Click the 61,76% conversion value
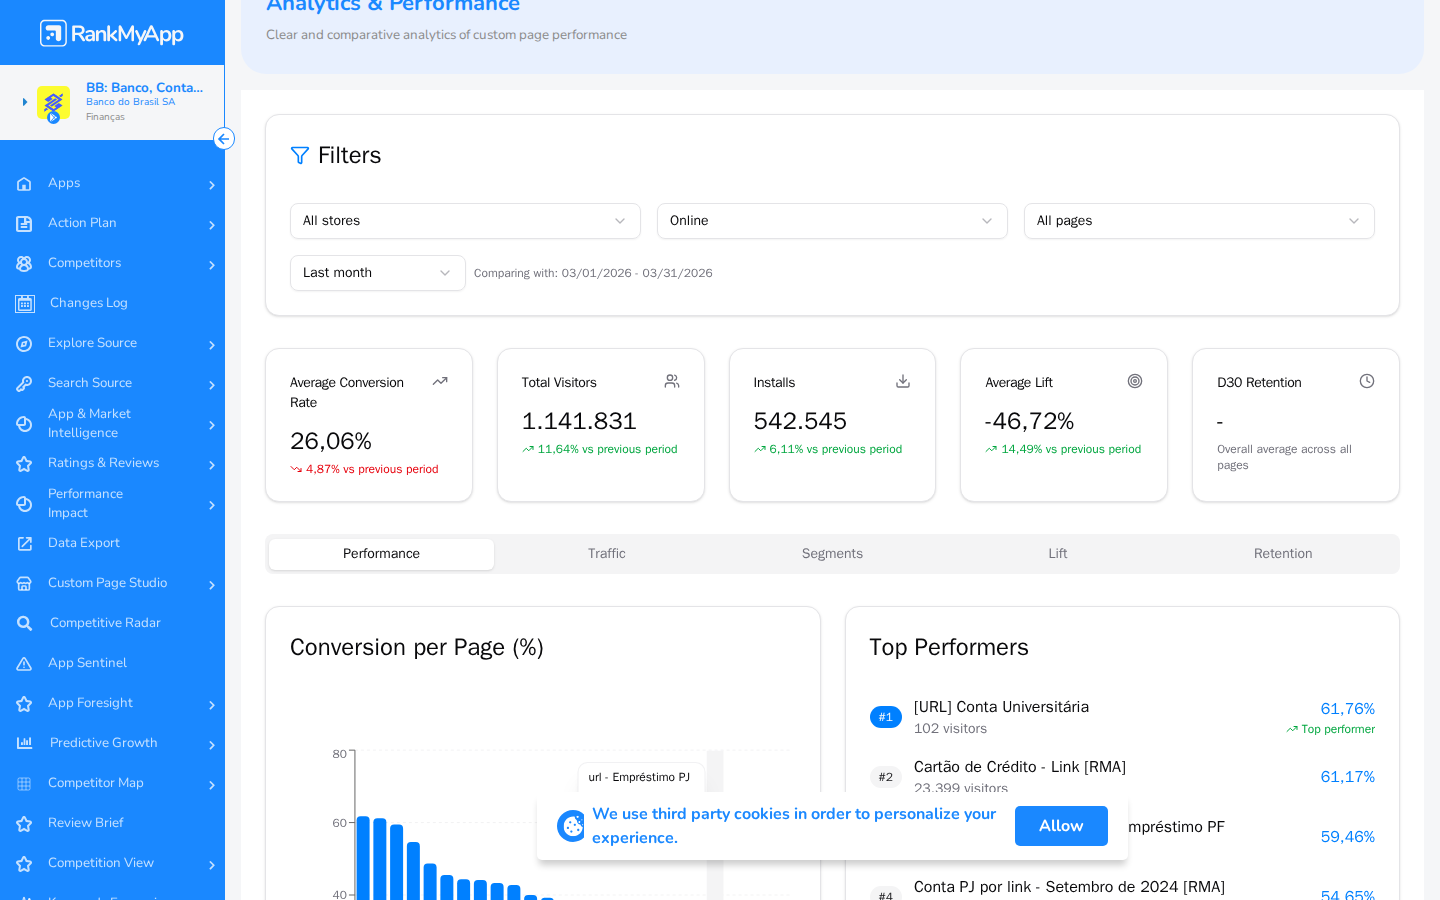The image size is (1440, 900). pos(1347,709)
